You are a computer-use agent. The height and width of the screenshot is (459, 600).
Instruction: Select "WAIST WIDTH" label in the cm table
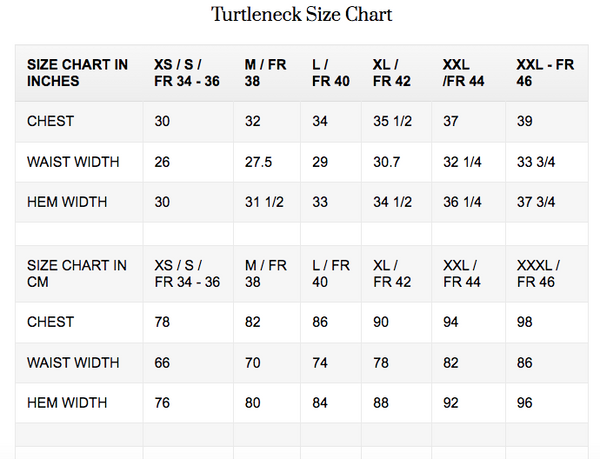click(x=73, y=362)
